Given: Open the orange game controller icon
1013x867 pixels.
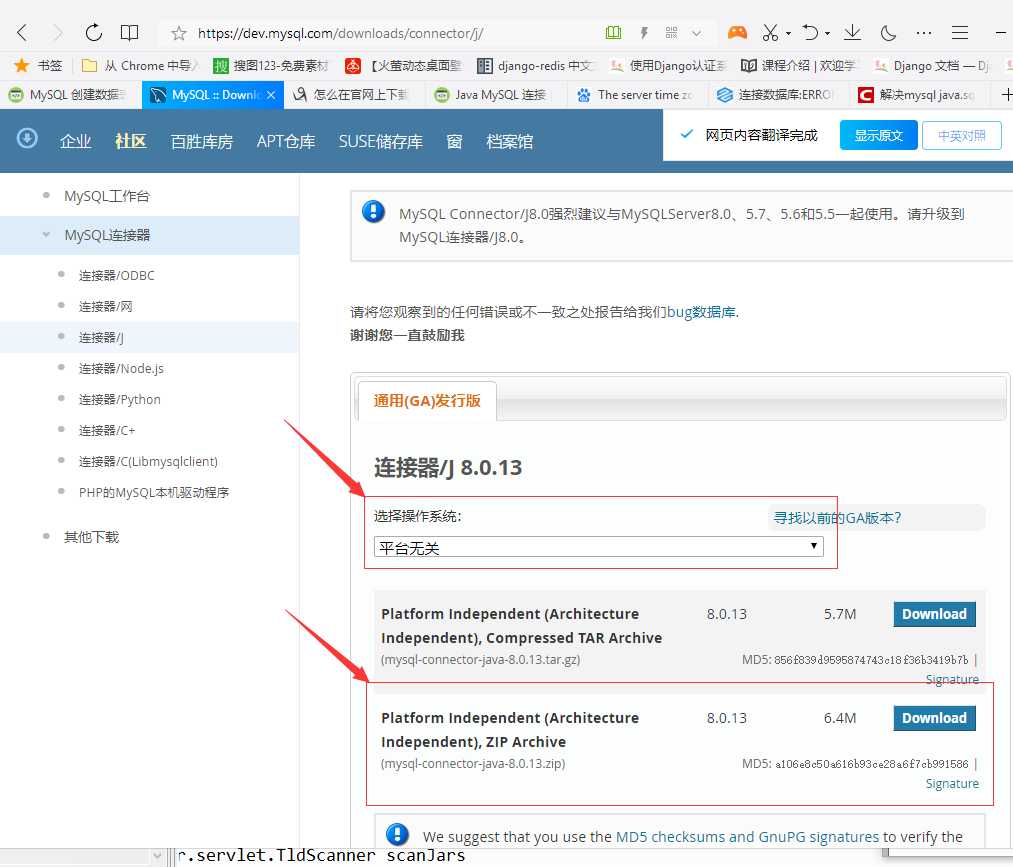Looking at the screenshot, I should click(737, 32).
